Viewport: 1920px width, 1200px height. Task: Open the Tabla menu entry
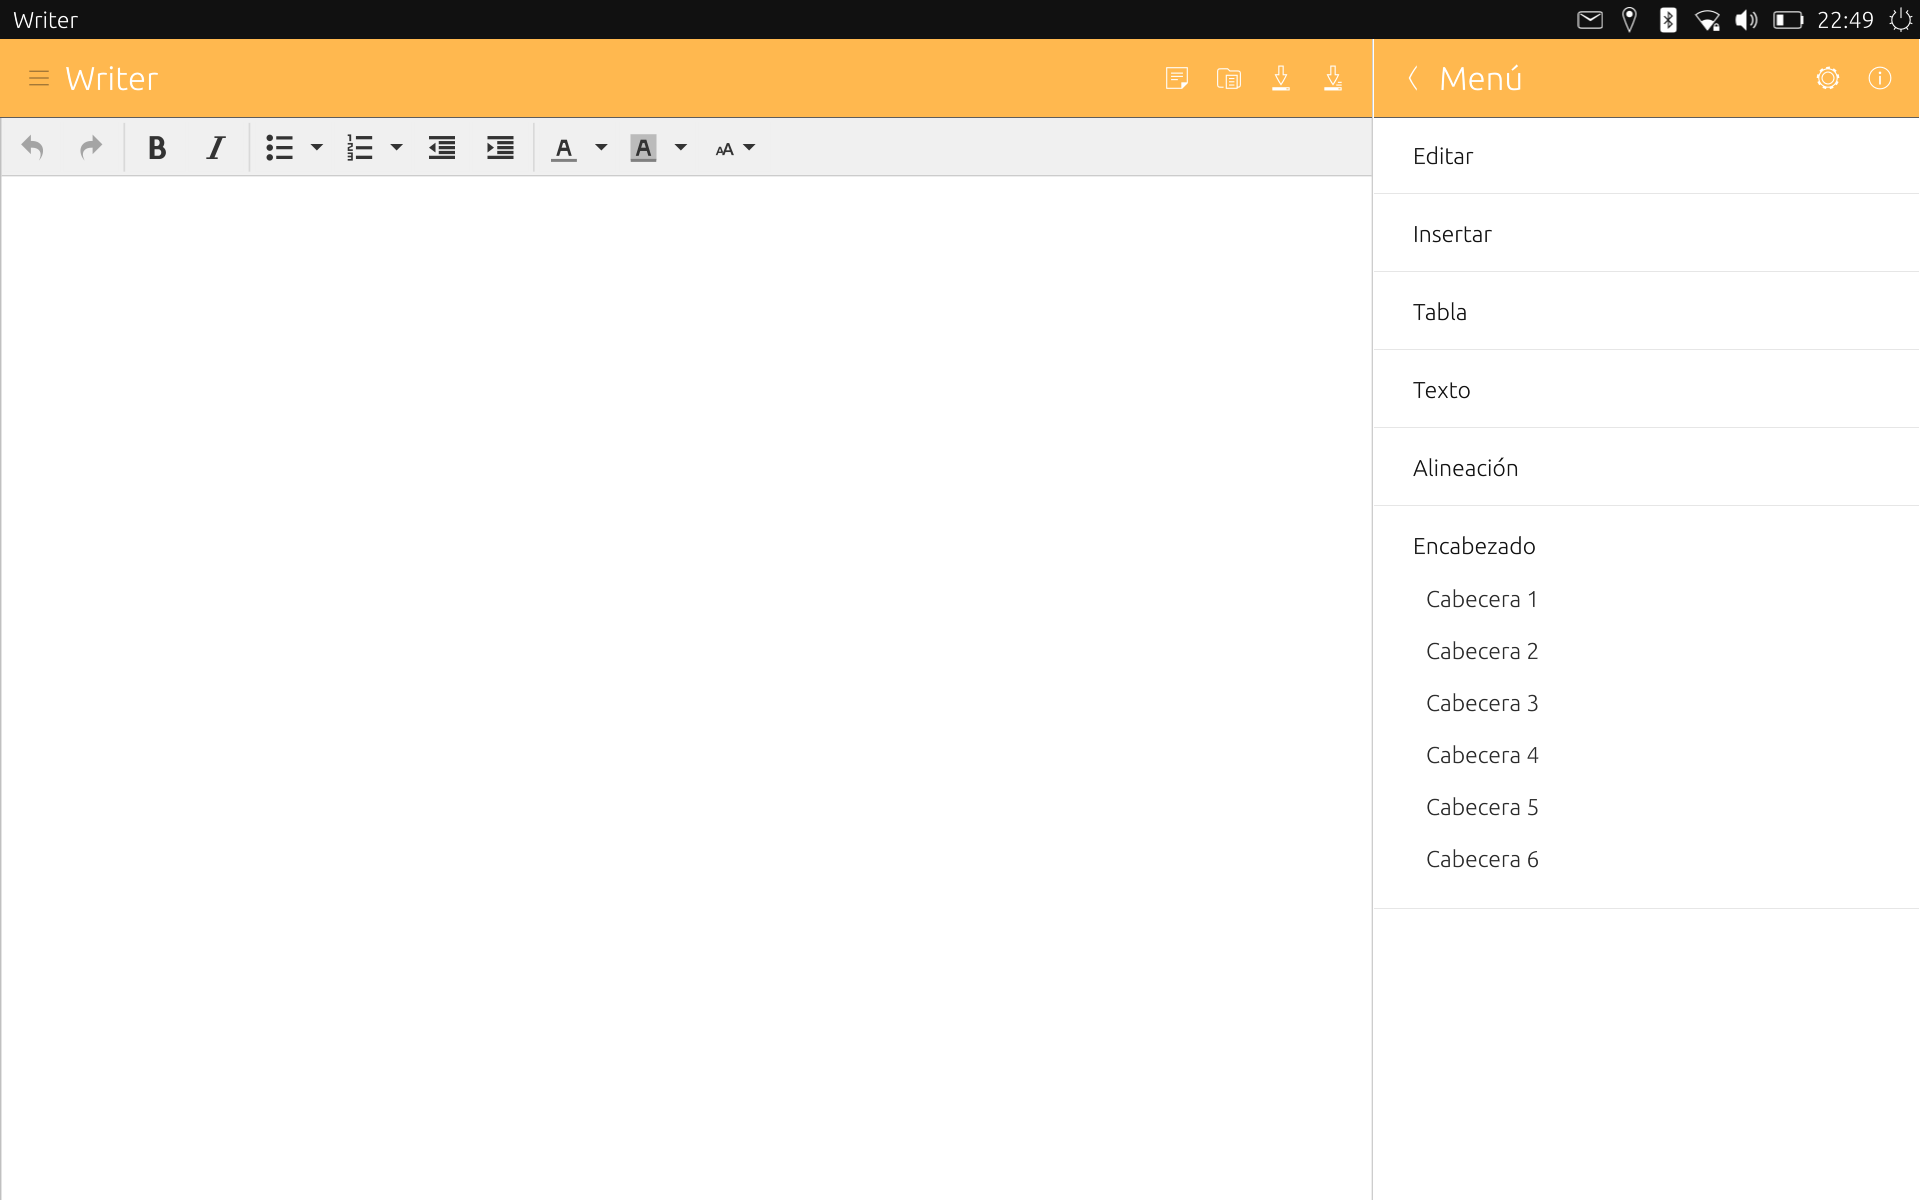1646,312
